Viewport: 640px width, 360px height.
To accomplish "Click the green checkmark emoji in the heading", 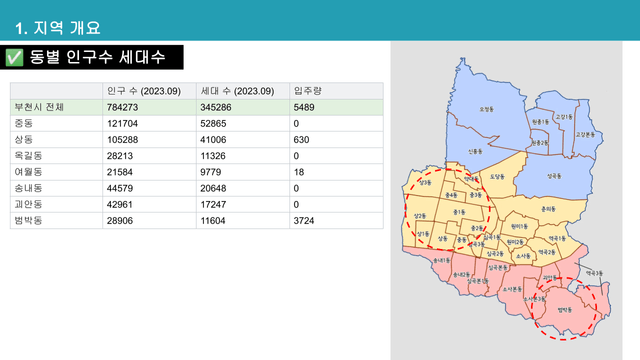I will pos(14,57).
